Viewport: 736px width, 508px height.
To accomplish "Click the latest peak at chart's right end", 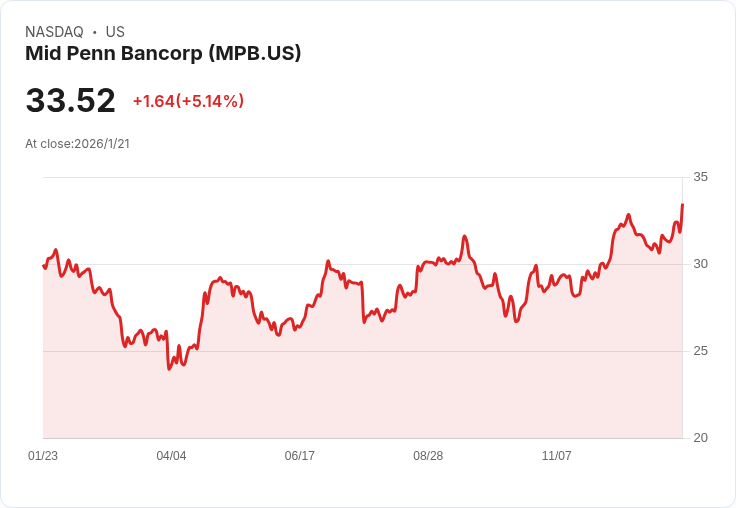I will (x=682, y=205).
